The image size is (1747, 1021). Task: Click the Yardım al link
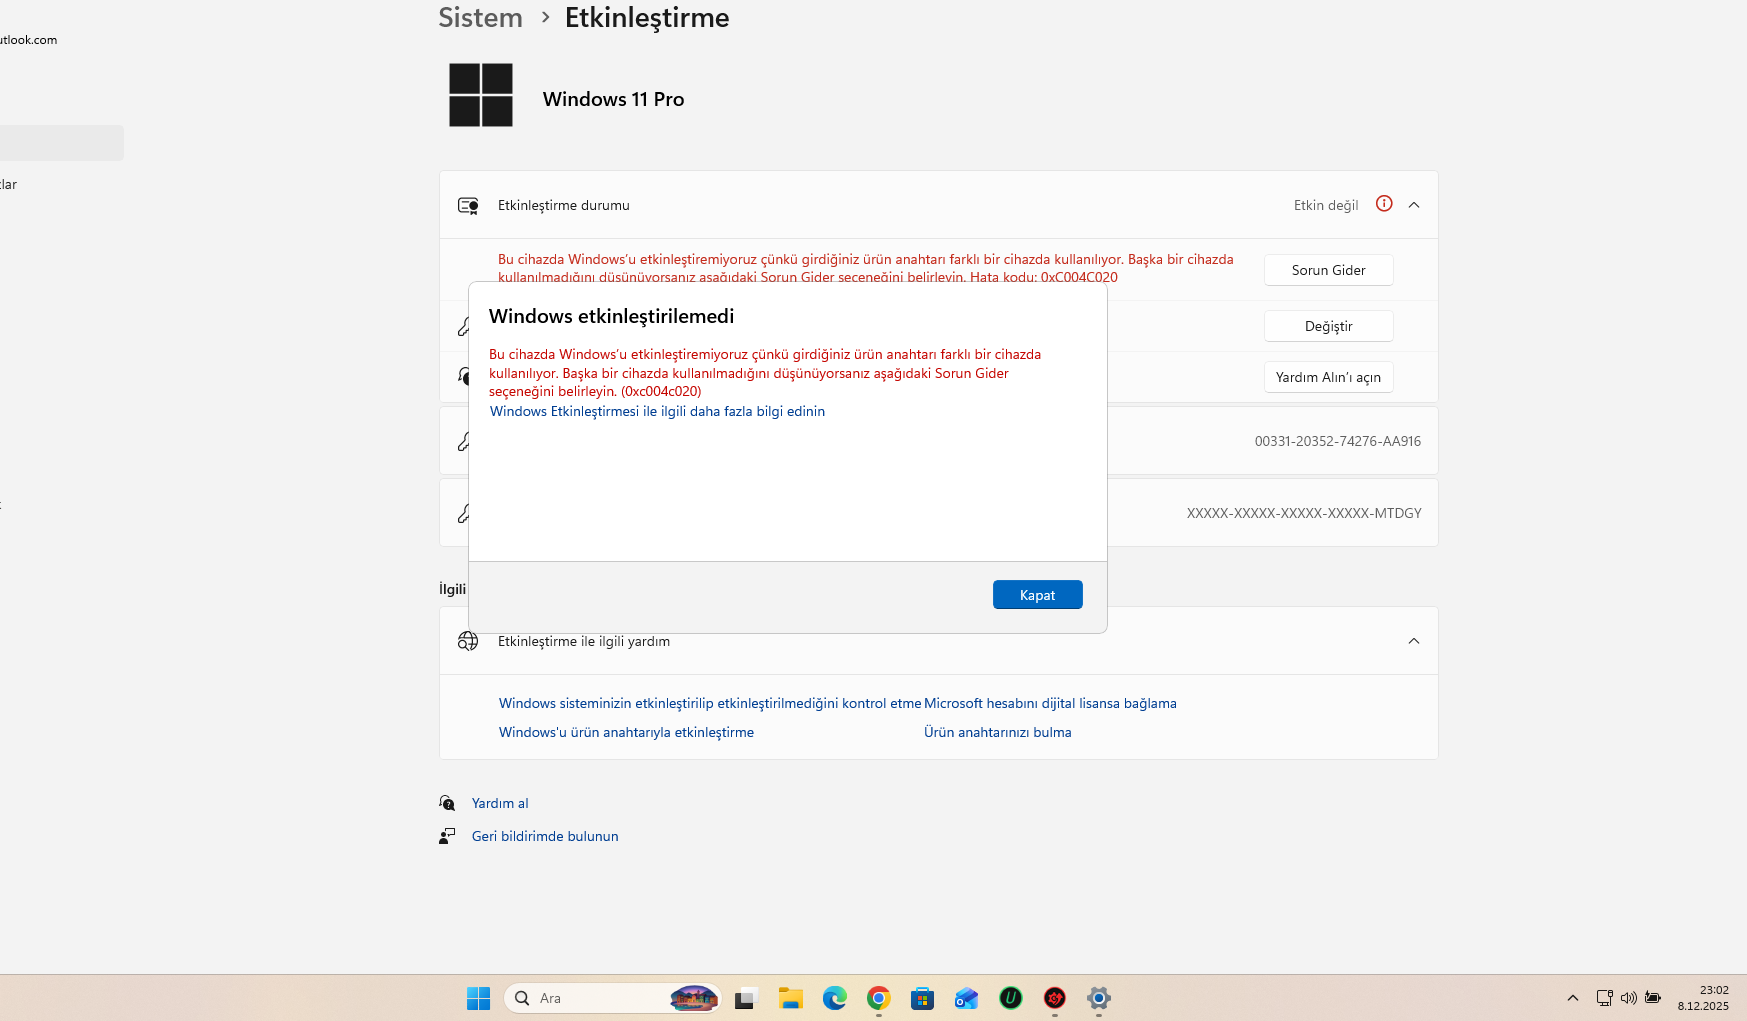[500, 803]
